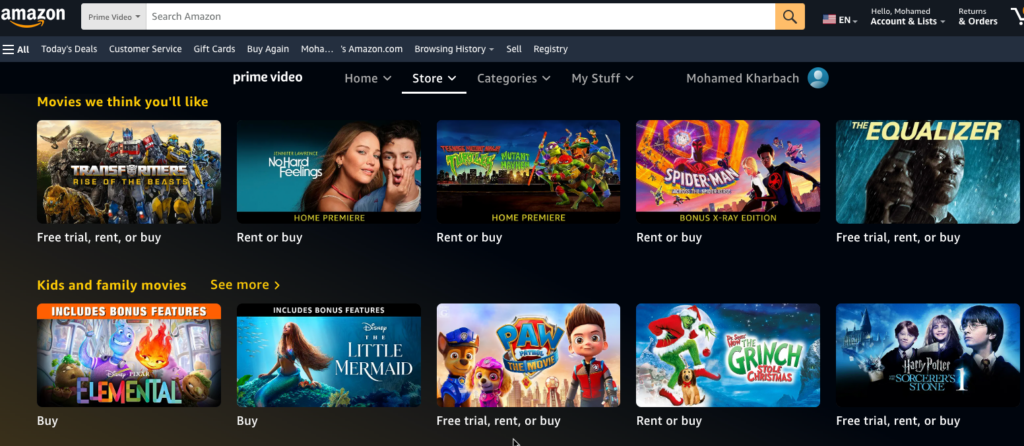Open the Harry Potter Sorcerer's Stone thumbnail
This screenshot has height=446, width=1024.
point(928,355)
